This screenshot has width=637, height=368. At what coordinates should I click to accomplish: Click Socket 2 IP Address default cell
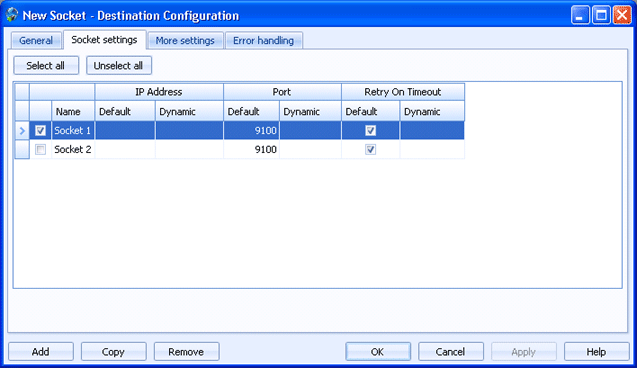(x=125, y=149)
